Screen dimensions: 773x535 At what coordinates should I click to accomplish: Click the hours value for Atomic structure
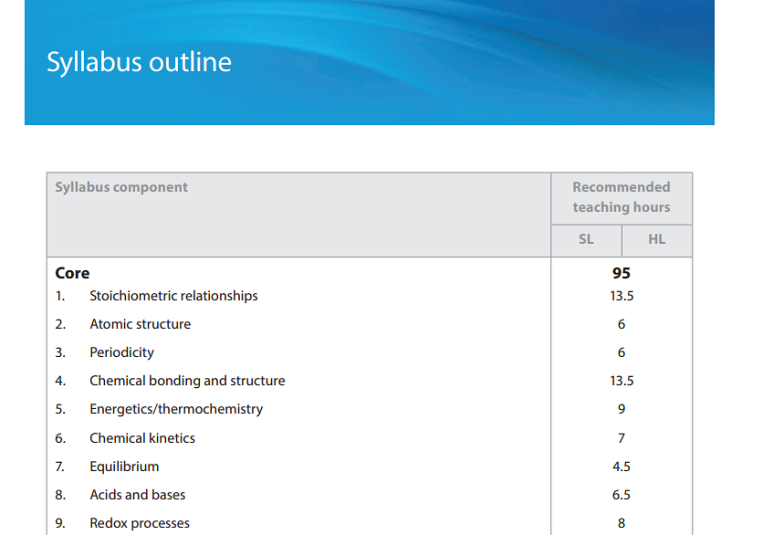click(621, 324)
